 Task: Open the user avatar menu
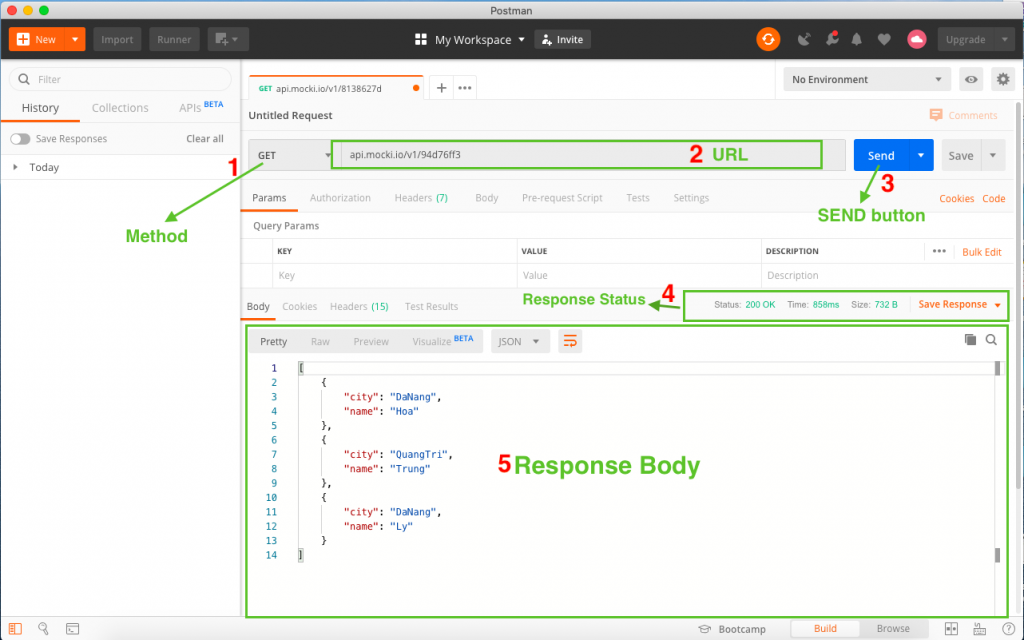tap(917, 39)
